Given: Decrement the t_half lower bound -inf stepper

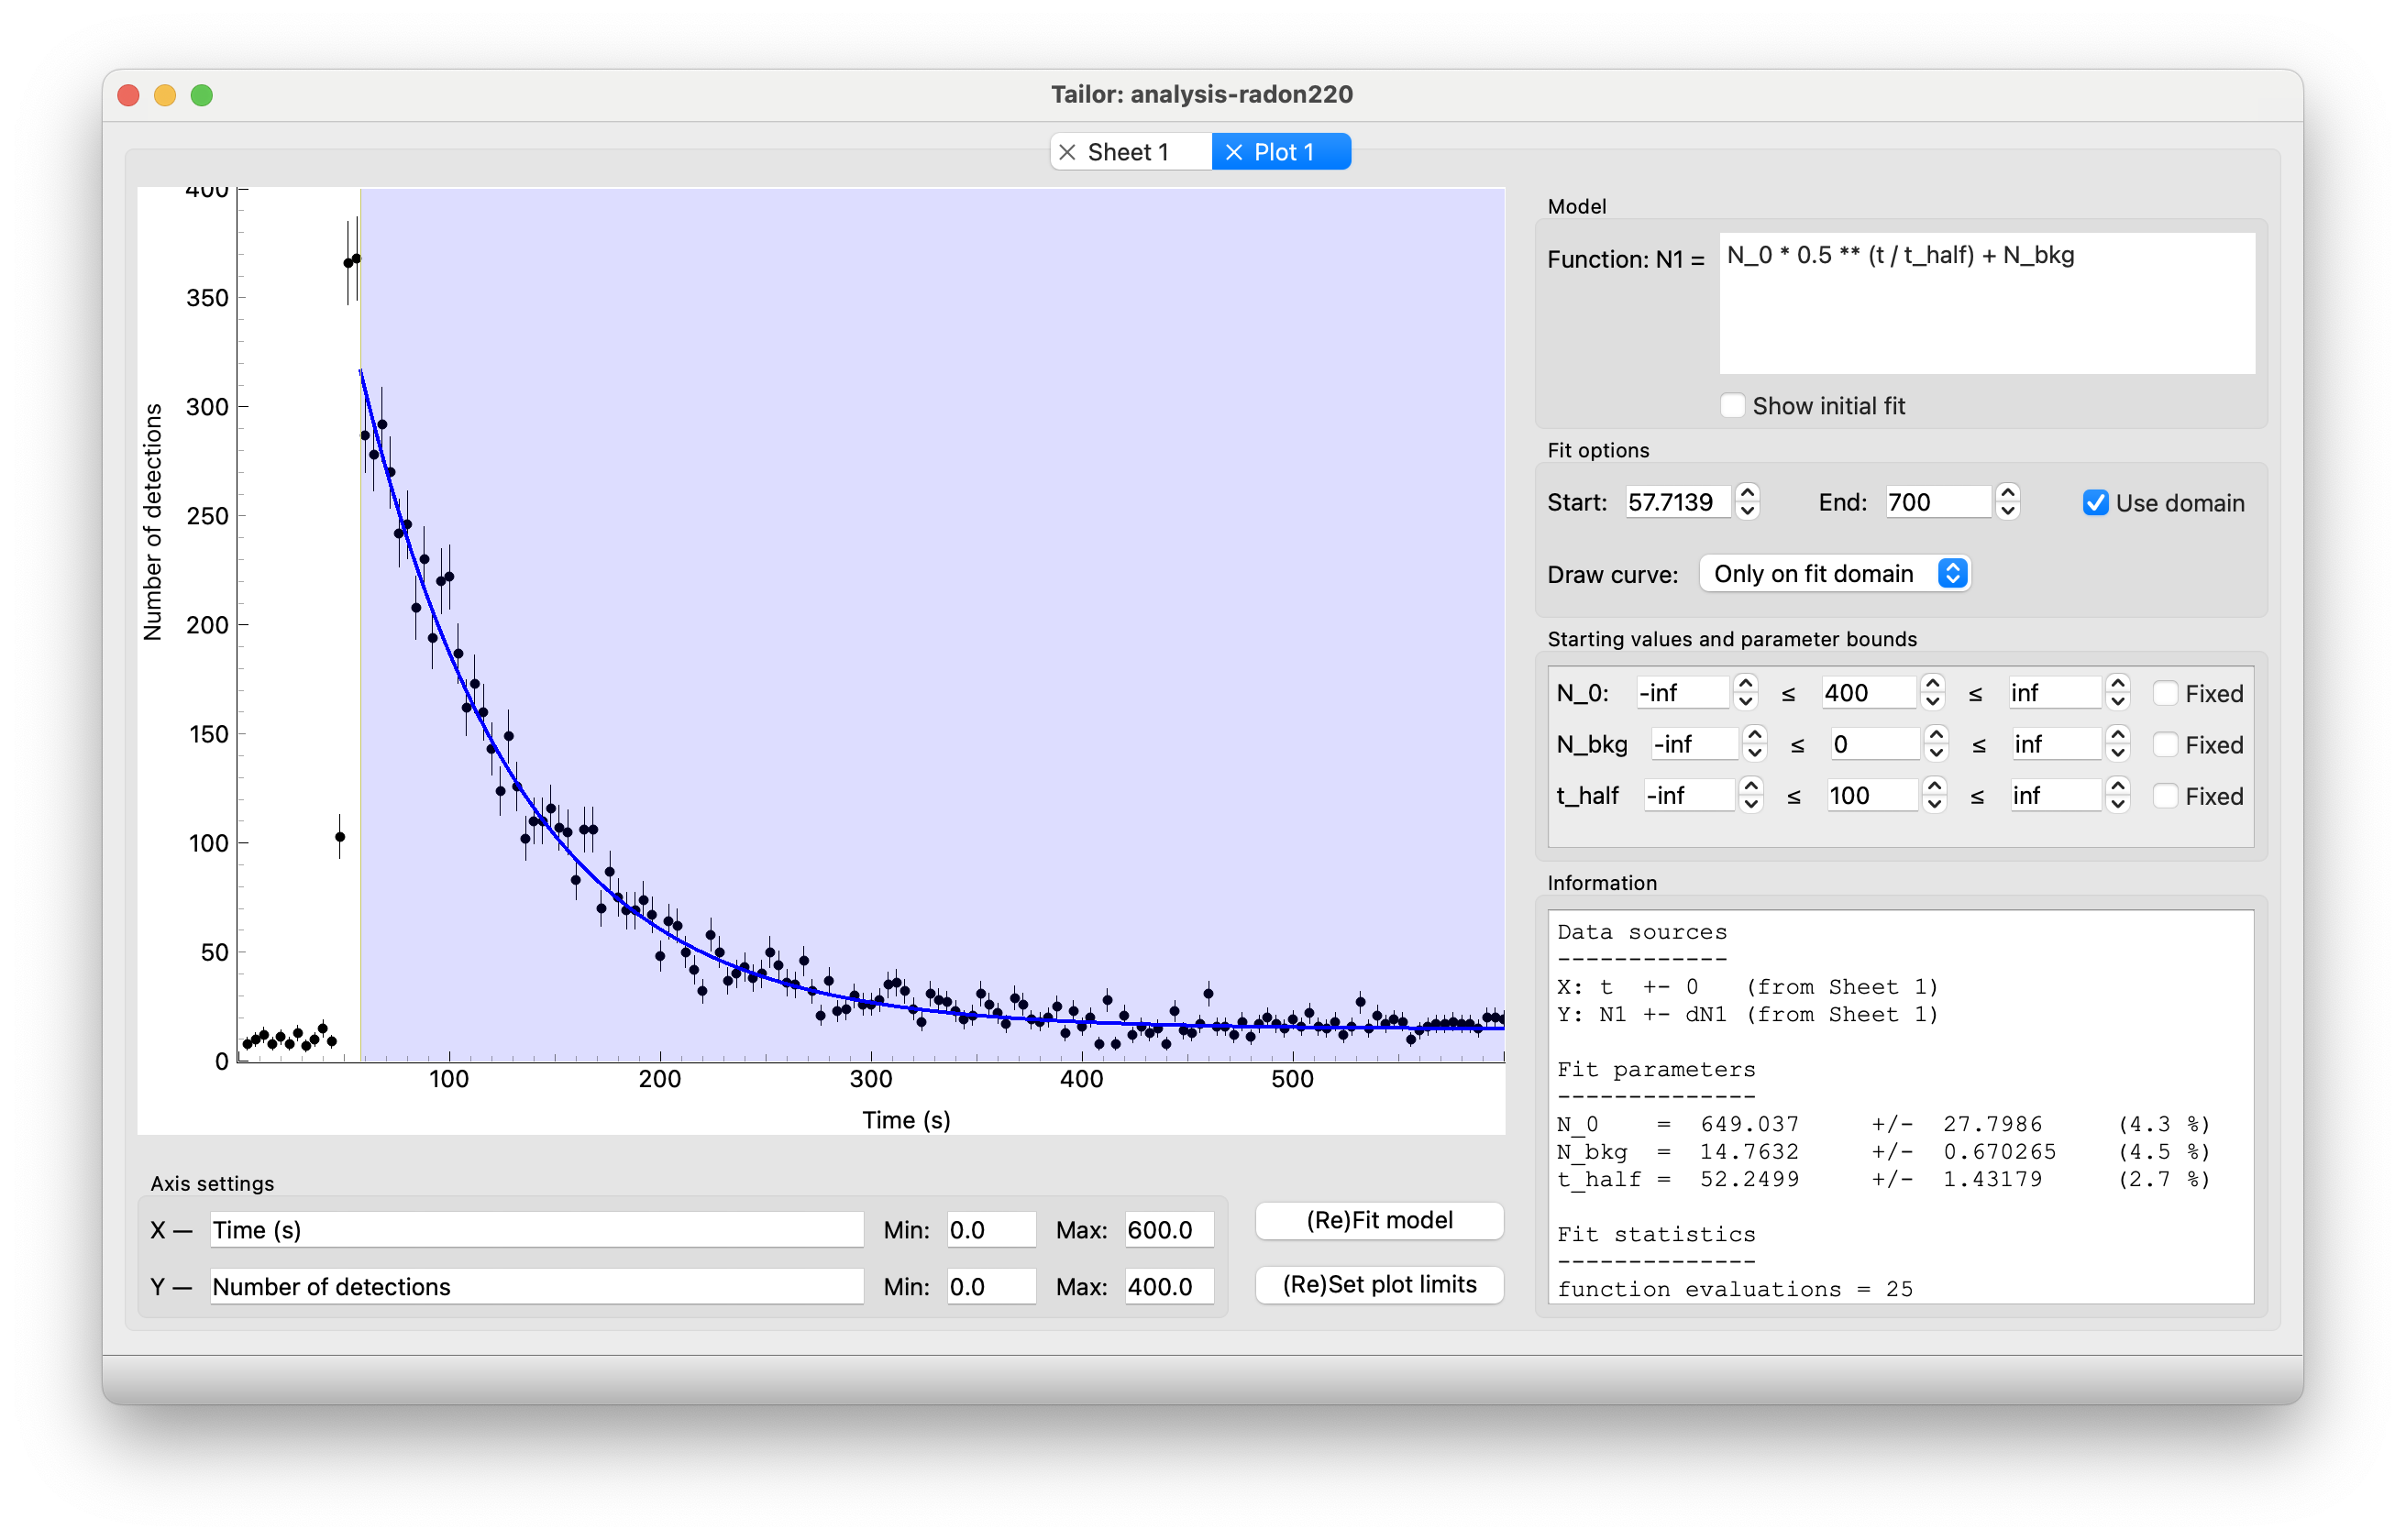Looking at the screenshot, I should click(1751, 803).
